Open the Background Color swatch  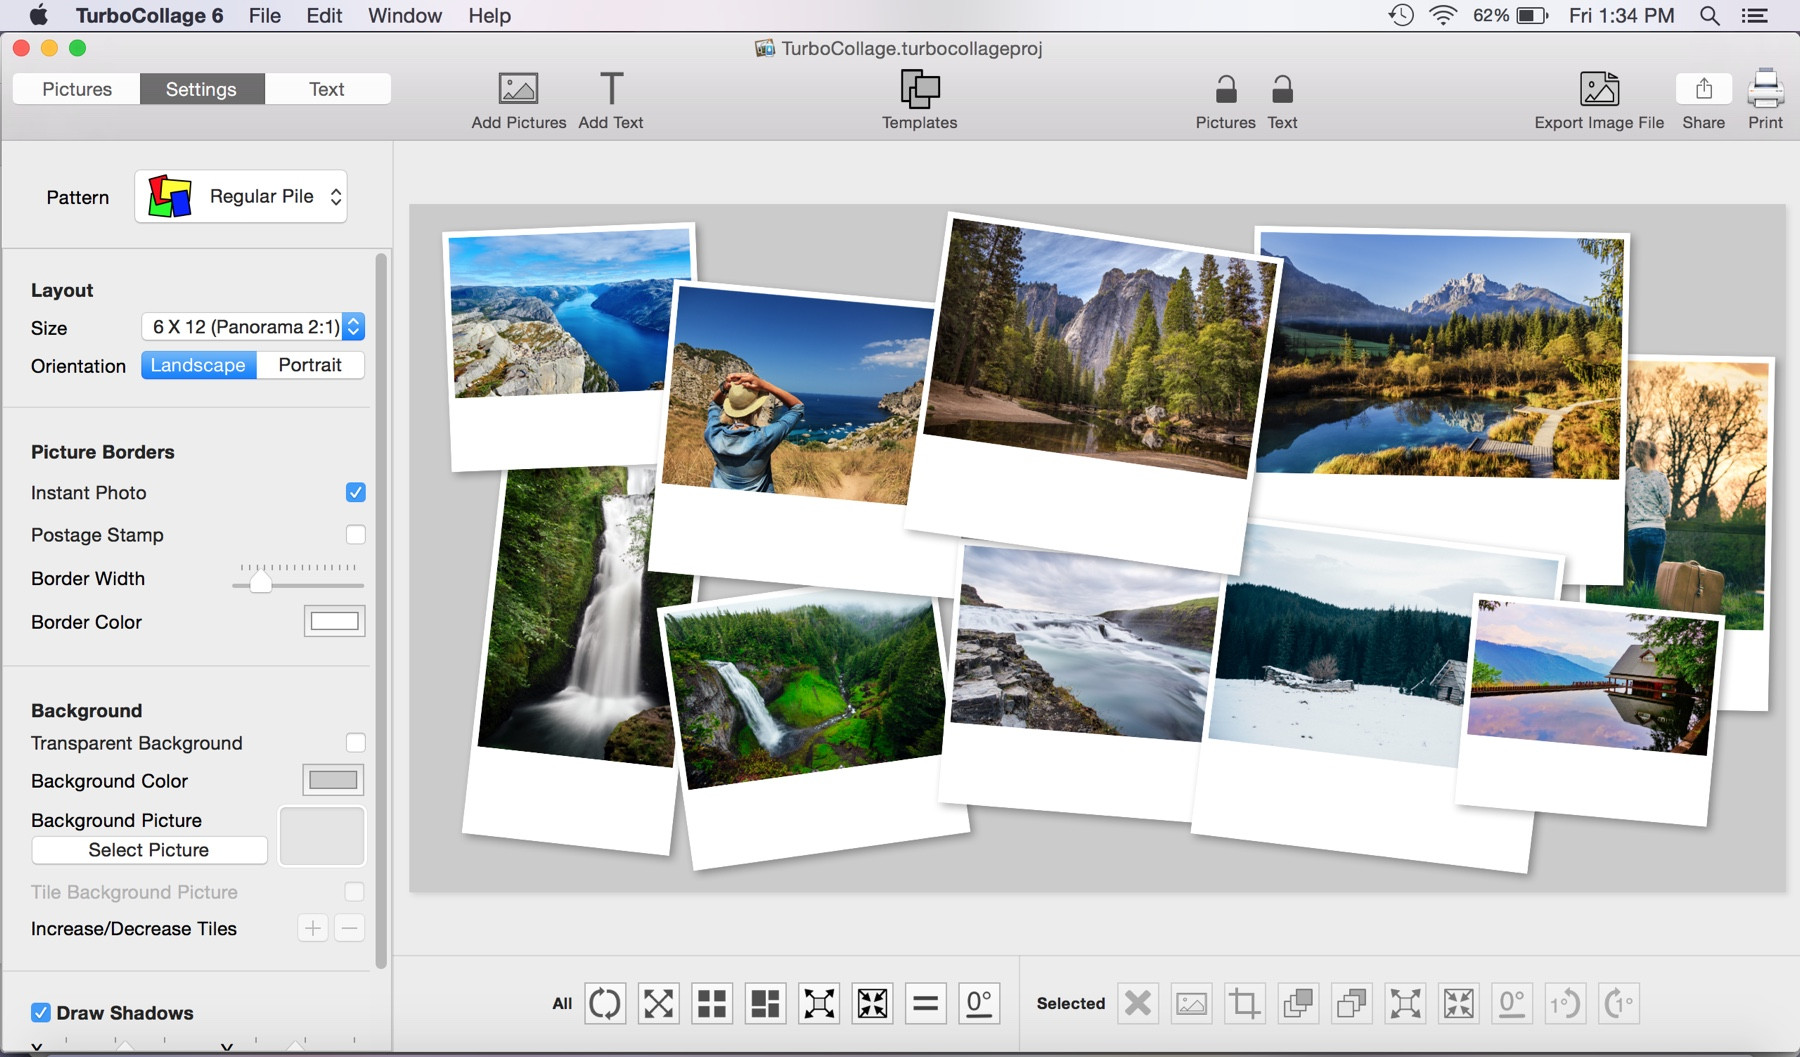333,780
